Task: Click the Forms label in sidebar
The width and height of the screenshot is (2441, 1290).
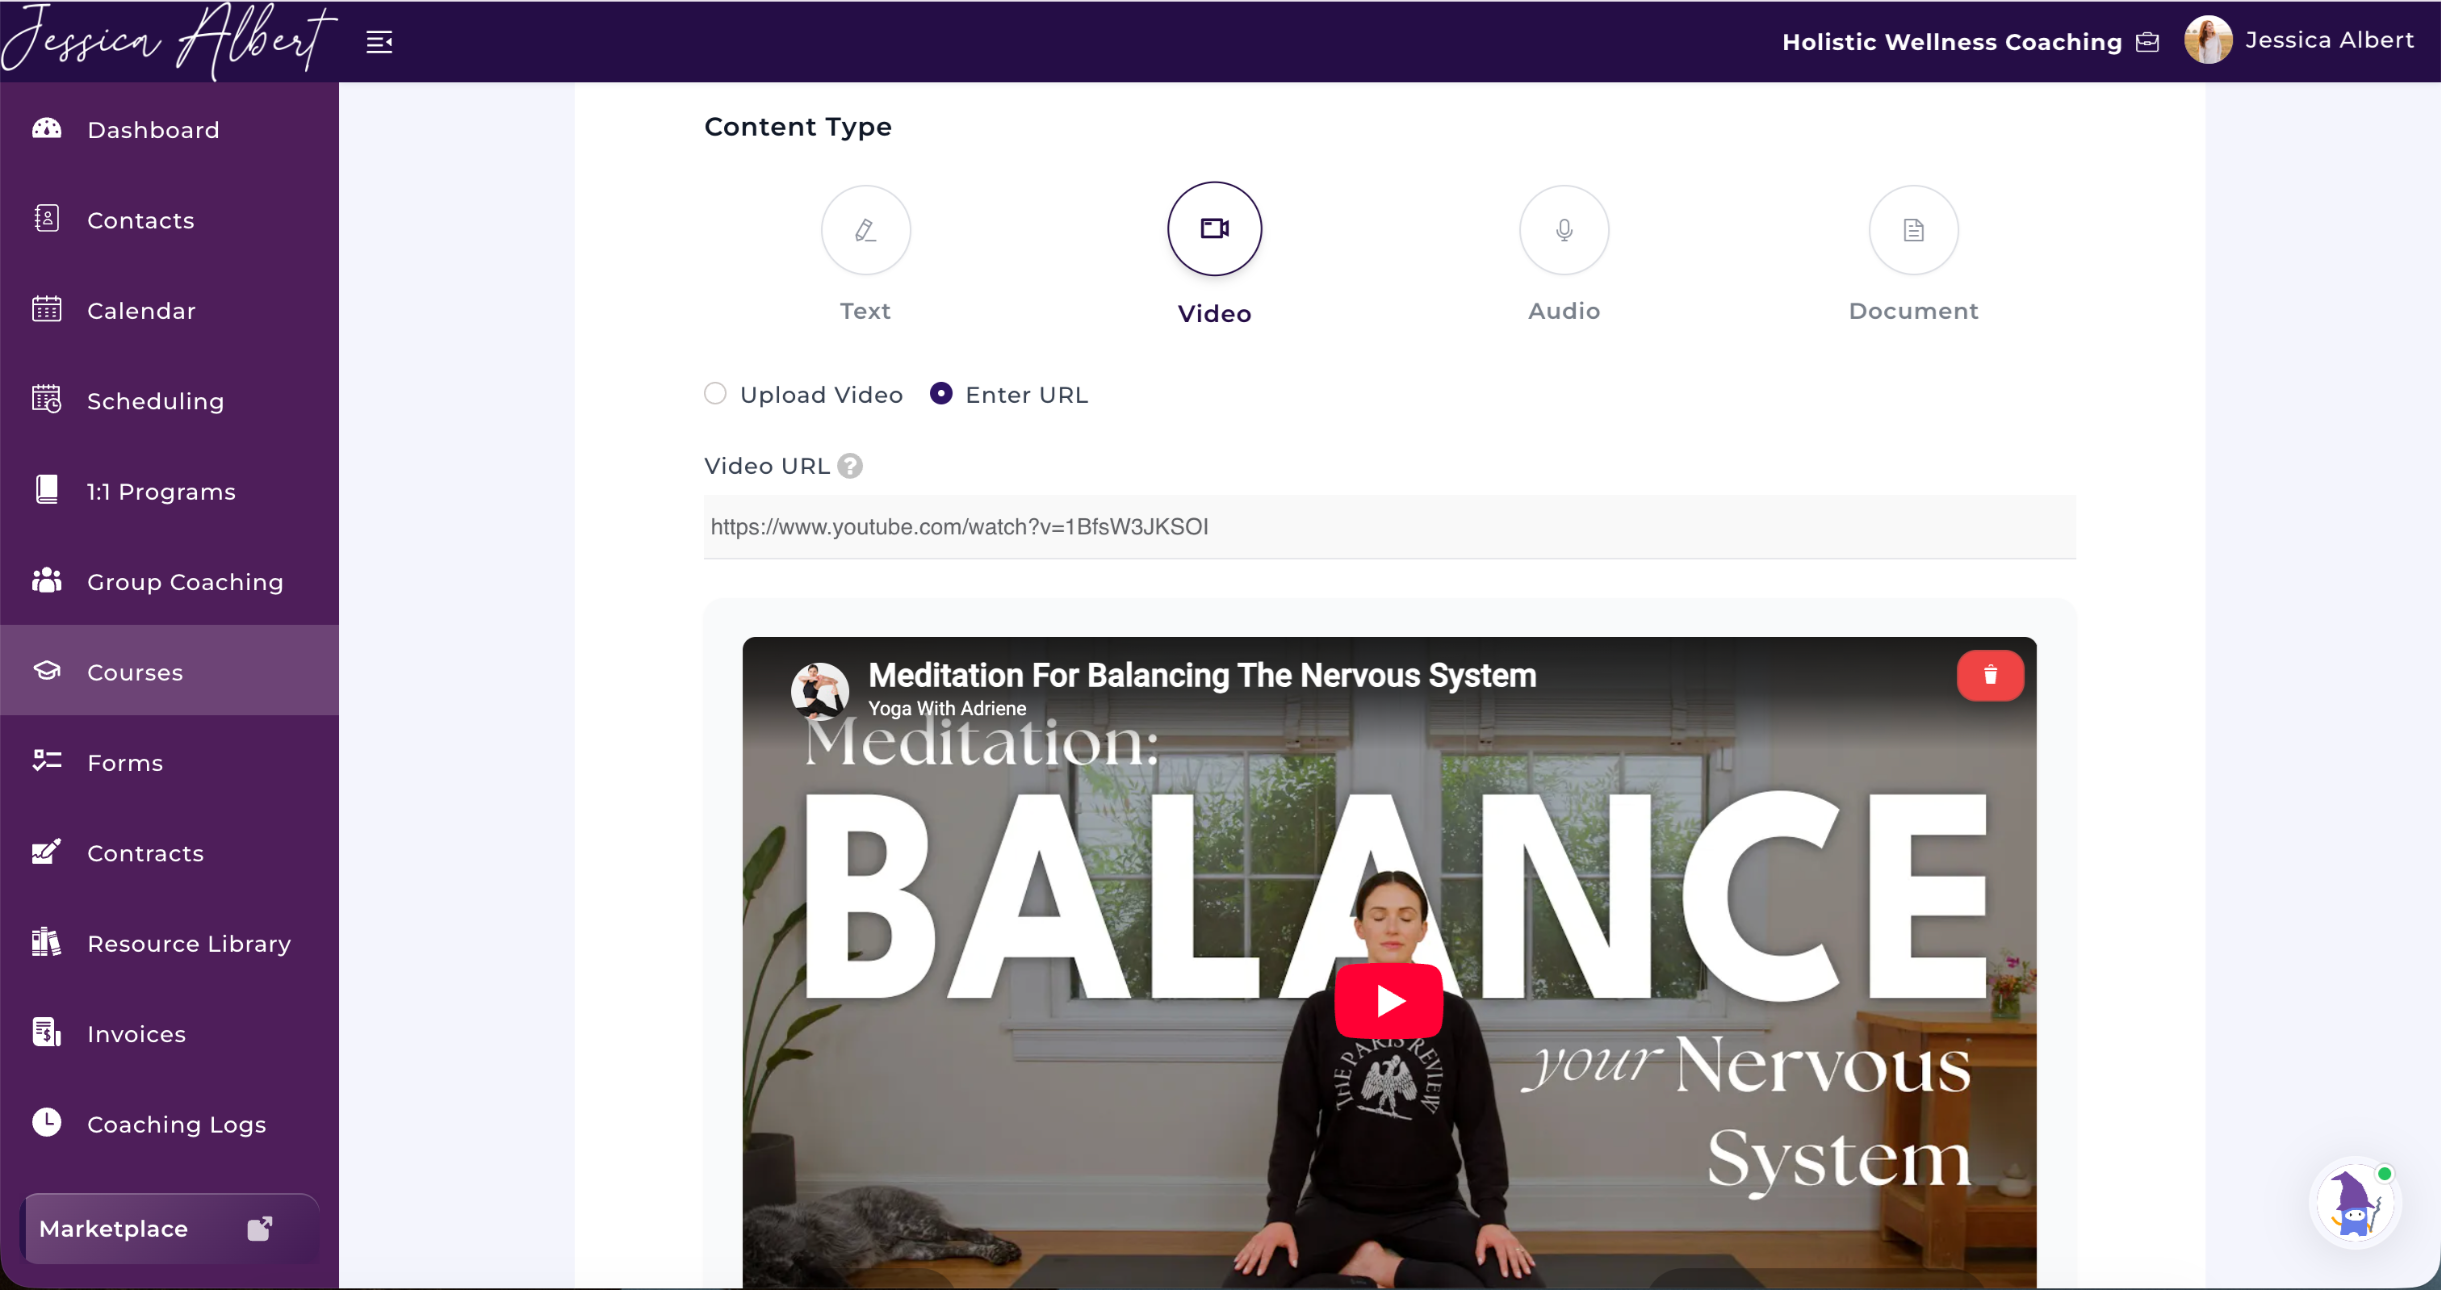Action: [x=125, y=763]
